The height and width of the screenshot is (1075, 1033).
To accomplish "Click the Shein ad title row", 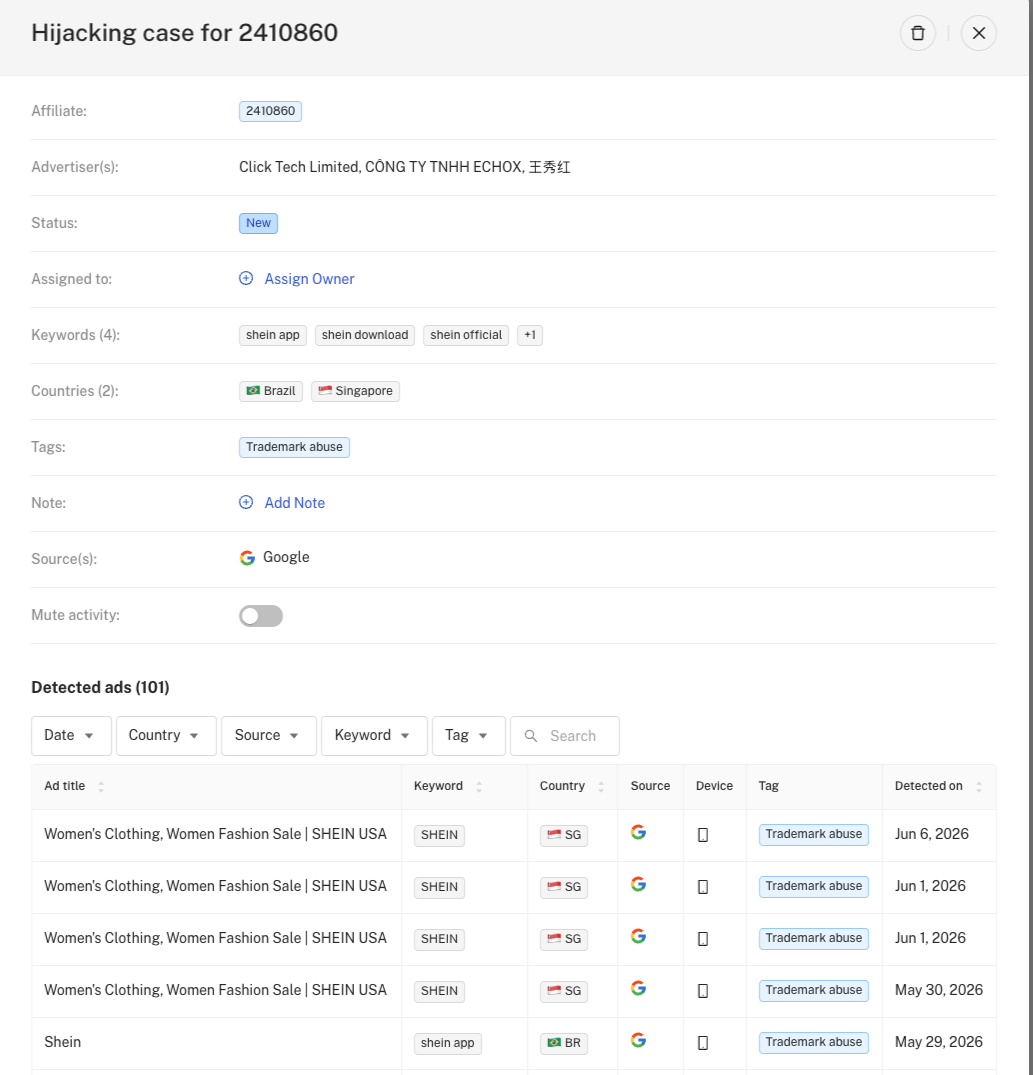I will click(62, 1042).
